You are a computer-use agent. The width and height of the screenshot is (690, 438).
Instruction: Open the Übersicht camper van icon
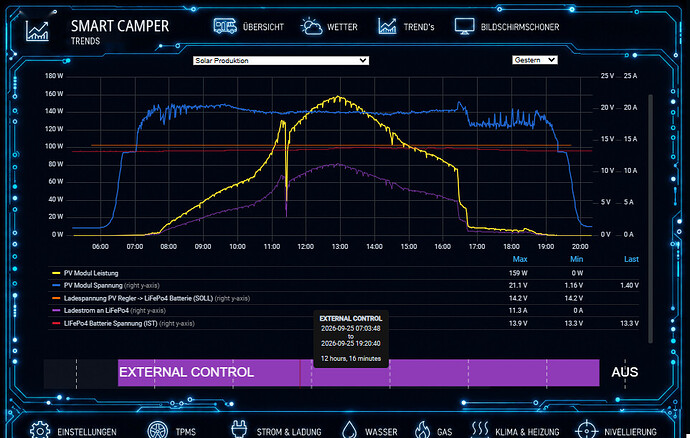coord(225,26)
